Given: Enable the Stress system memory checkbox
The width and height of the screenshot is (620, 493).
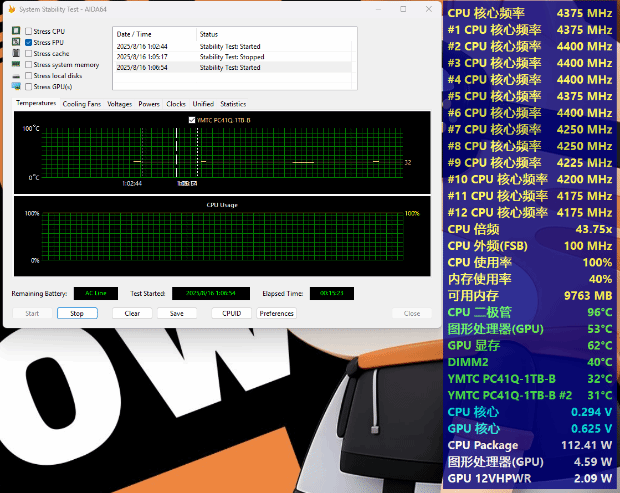Looking at the screenshot, I should [x=29, y=65].
